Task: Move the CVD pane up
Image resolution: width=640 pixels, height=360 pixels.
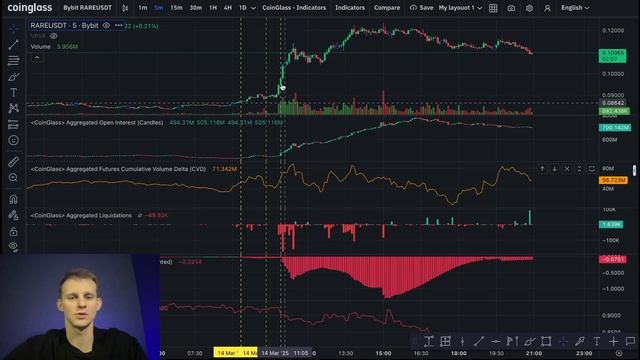Action: [542, 169]
